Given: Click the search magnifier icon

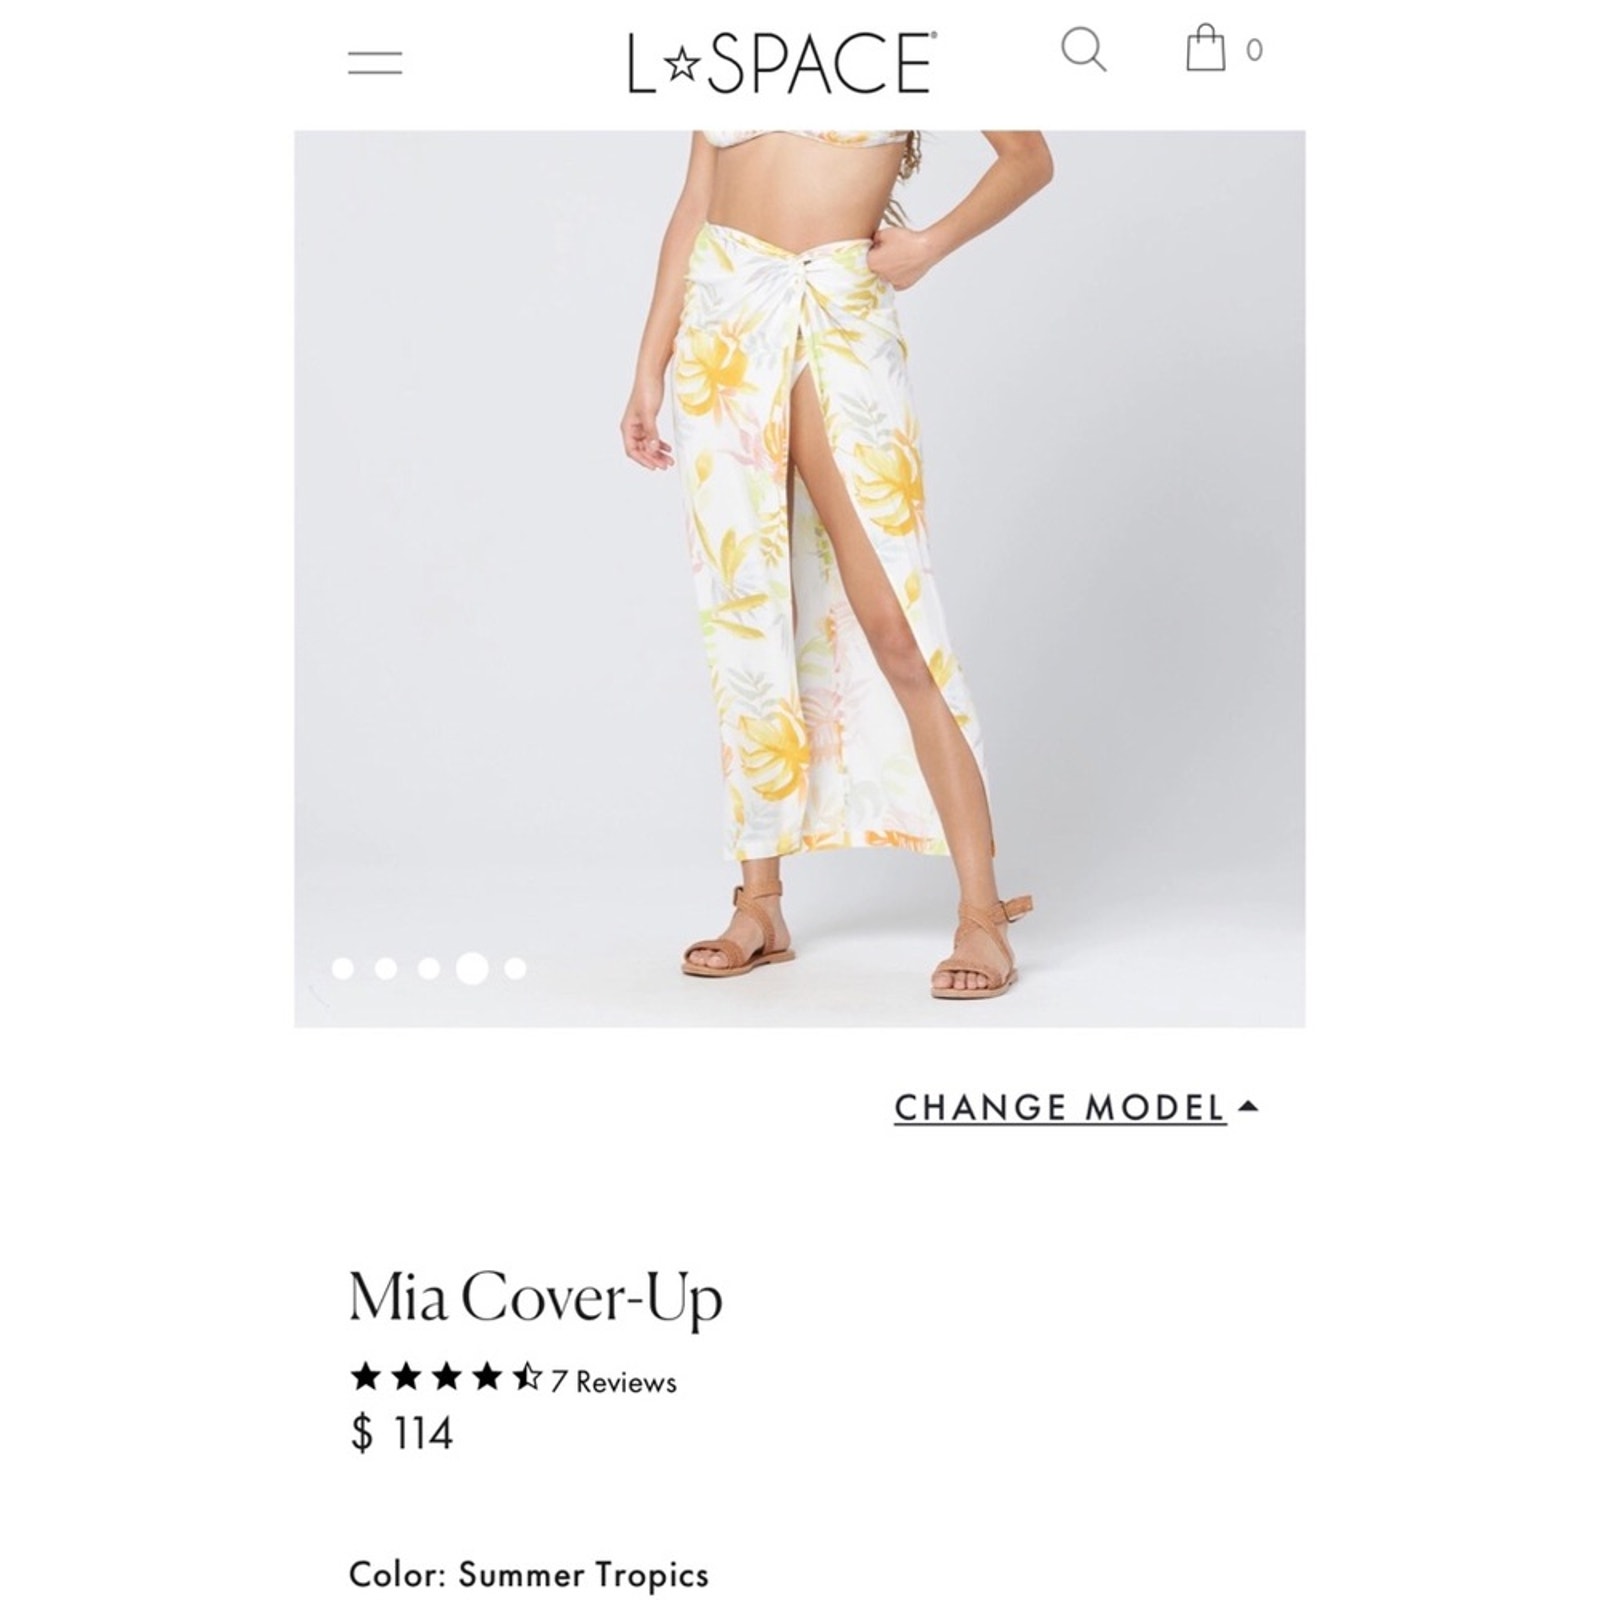Looking at the screenshot, I should click(x=1084, y=50).
